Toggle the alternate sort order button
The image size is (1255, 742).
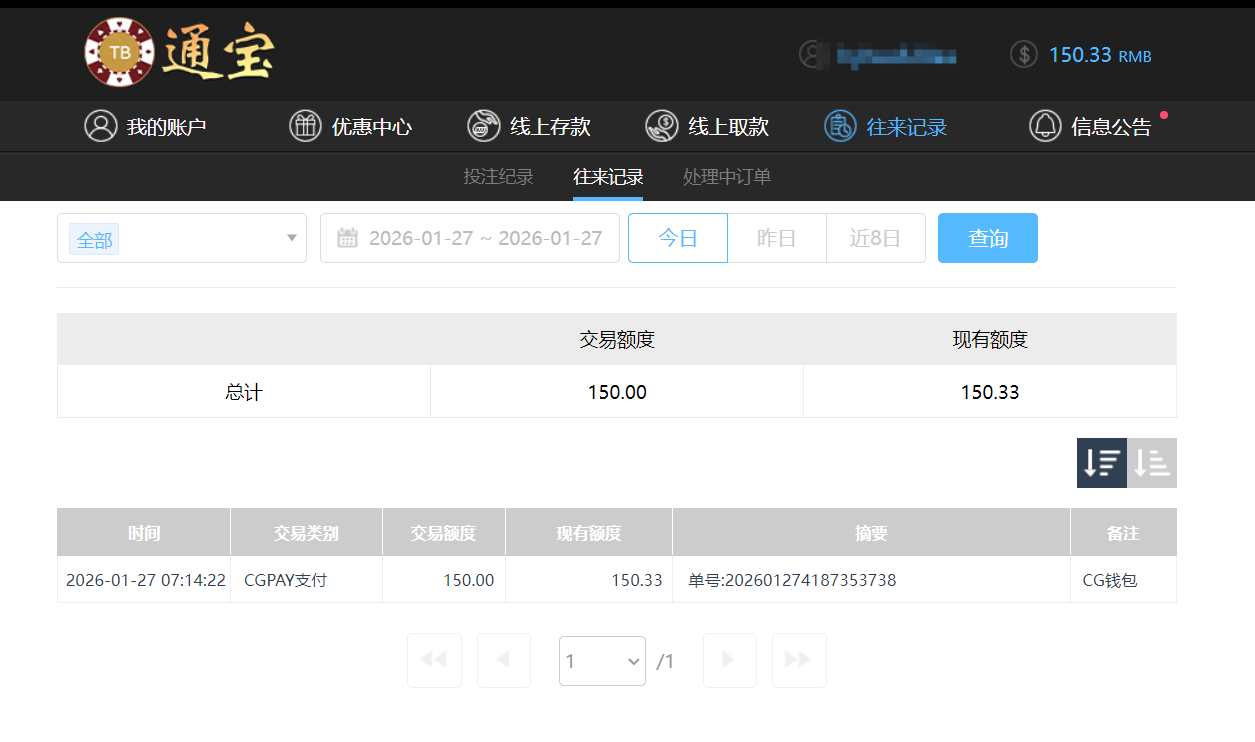point(1151,462)
